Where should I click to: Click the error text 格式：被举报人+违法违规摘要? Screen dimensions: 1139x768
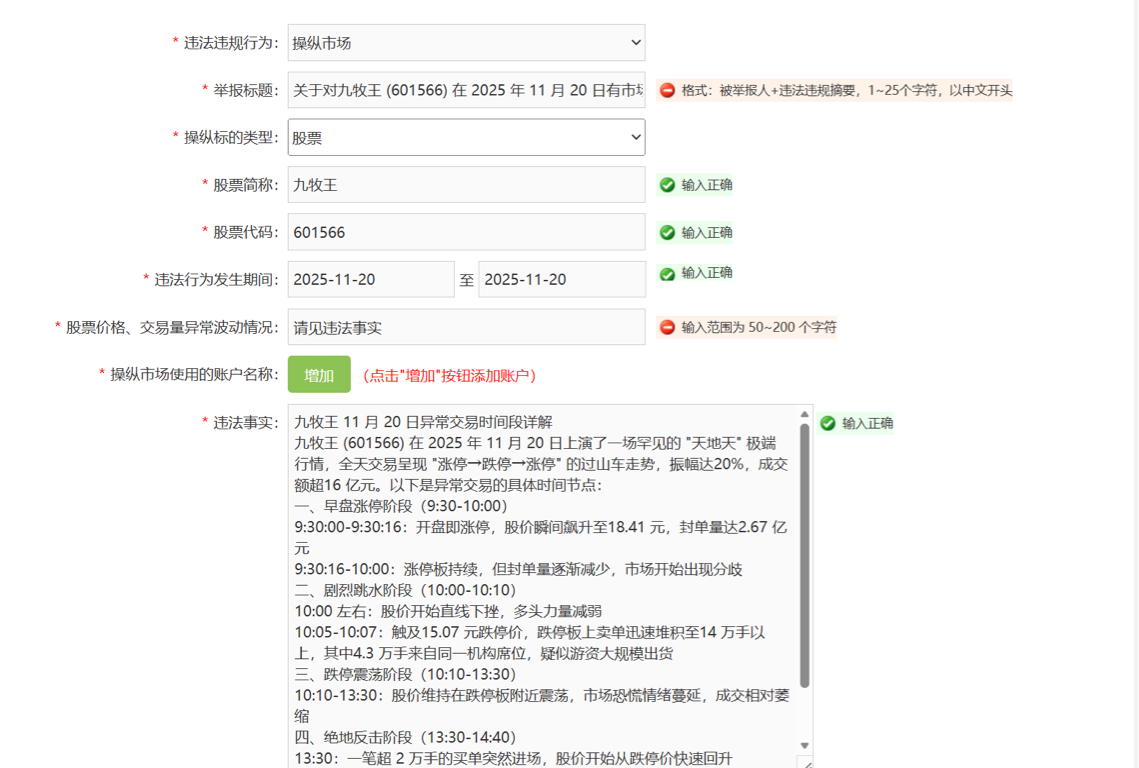click(x=847, y=90)
